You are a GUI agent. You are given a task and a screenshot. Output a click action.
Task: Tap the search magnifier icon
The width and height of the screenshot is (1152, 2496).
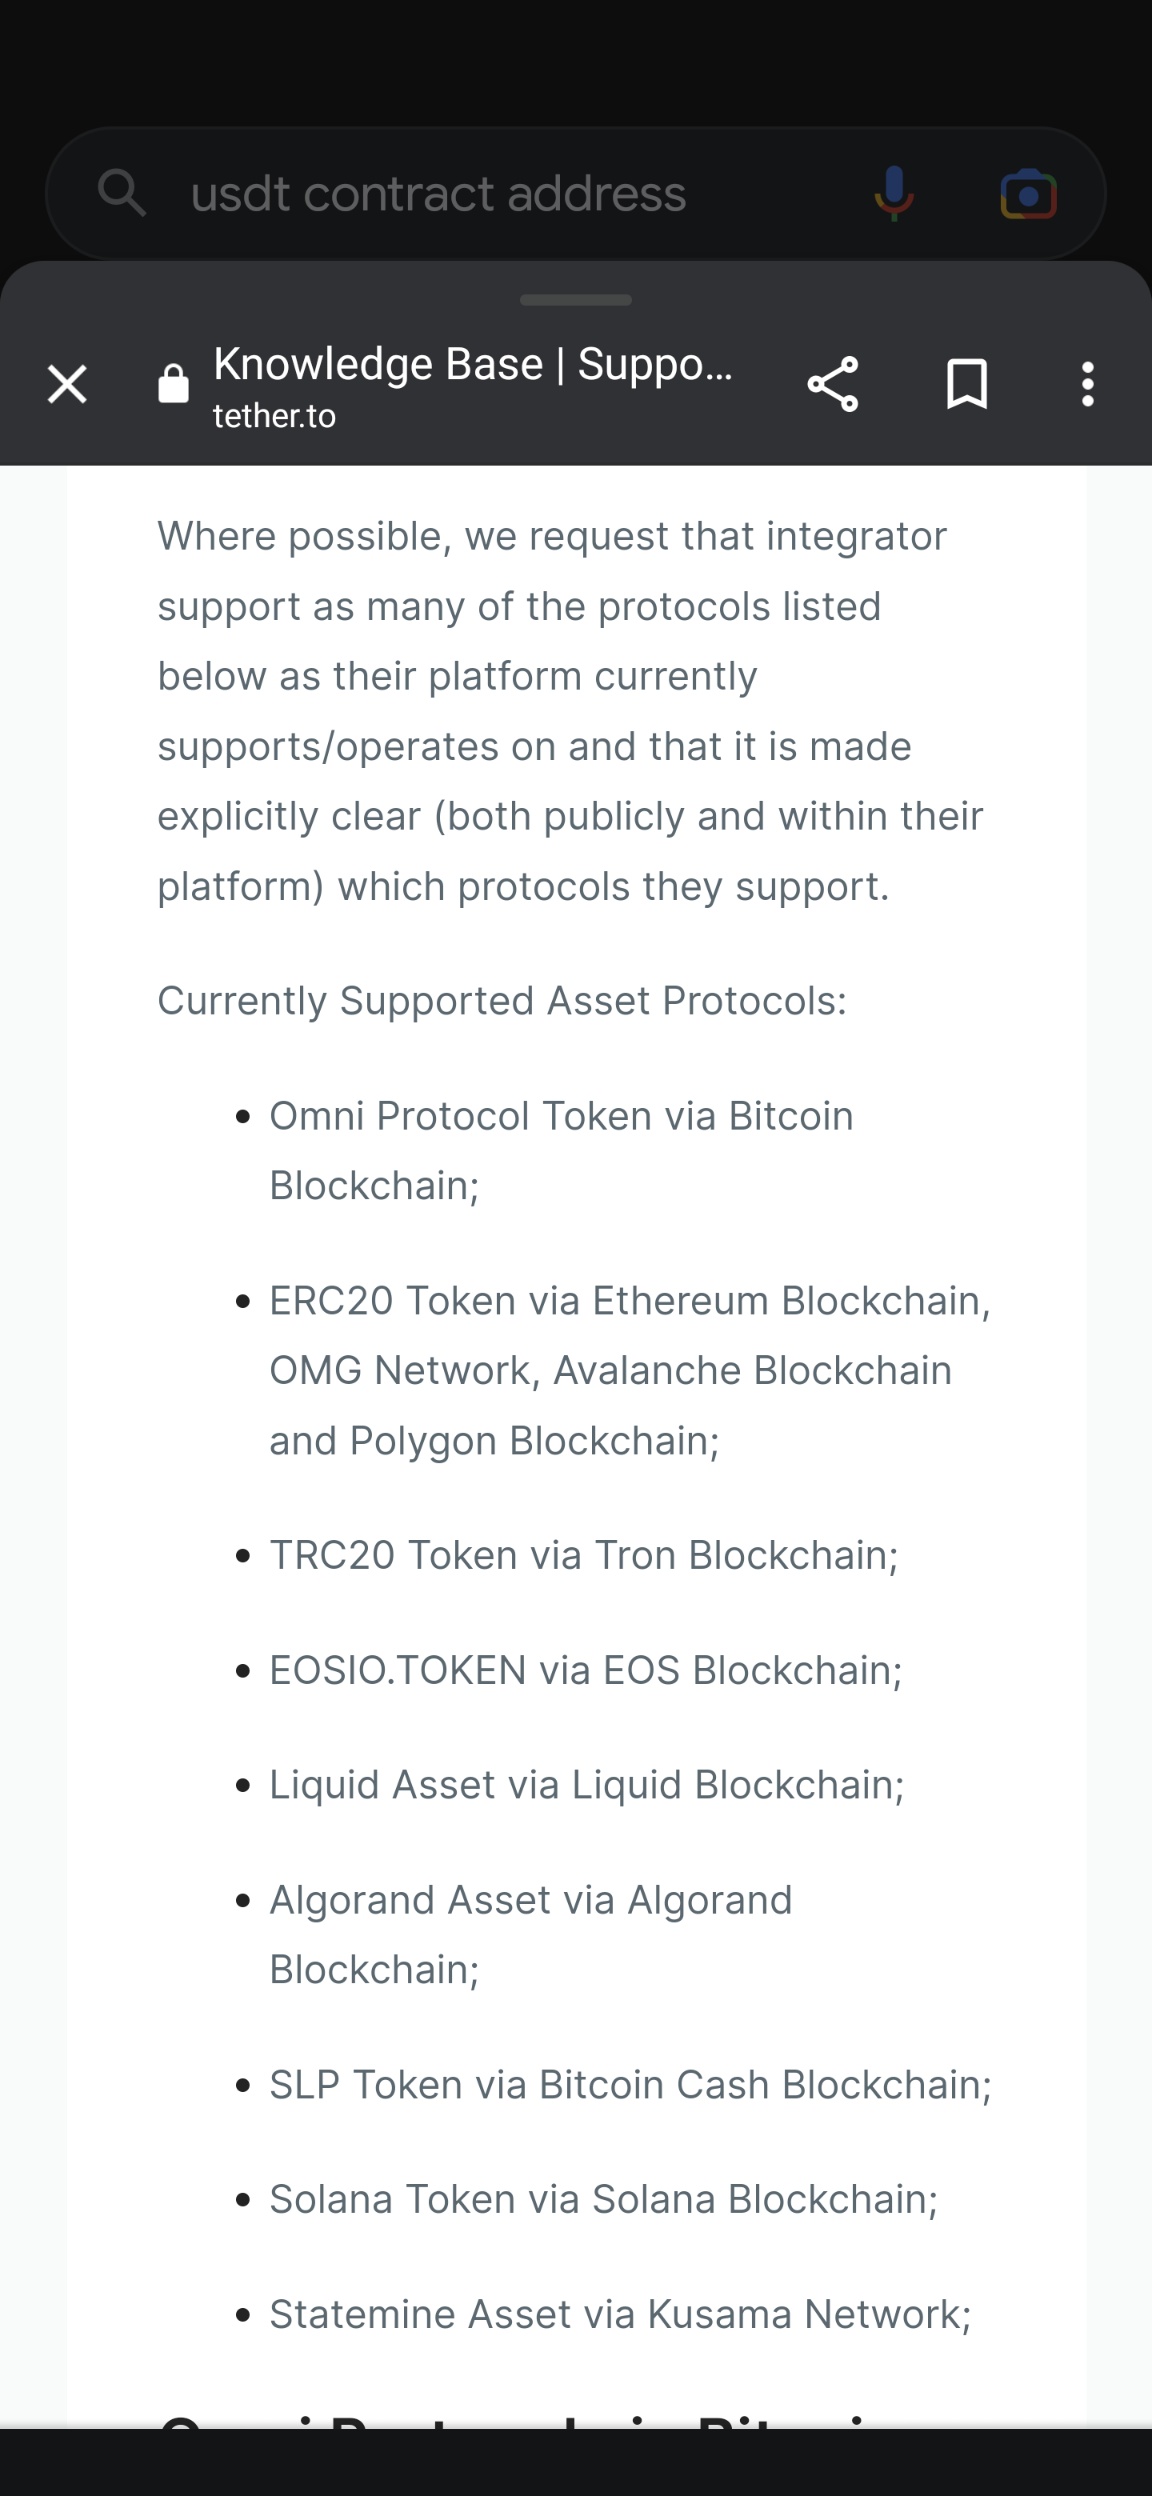(122, 192)
